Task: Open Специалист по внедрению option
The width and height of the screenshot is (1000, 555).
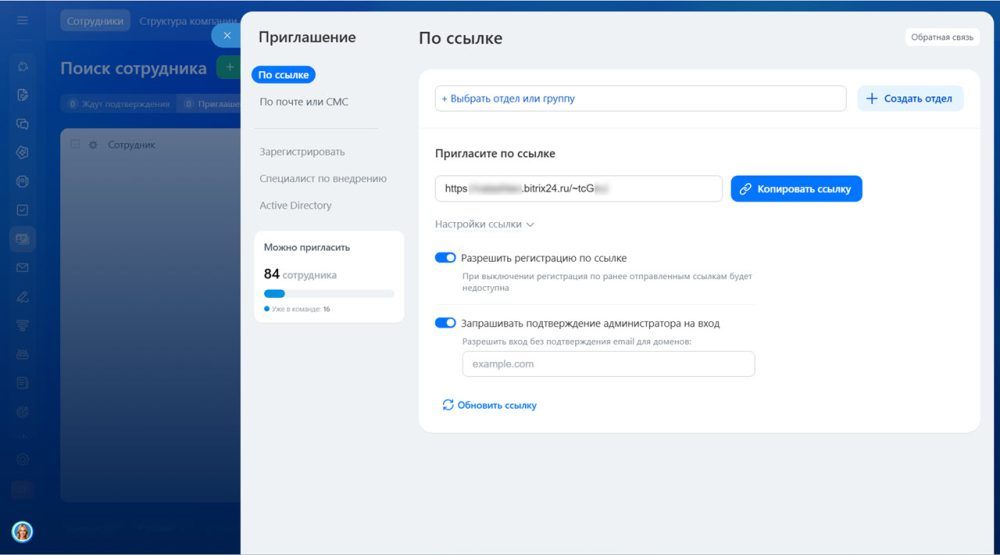Action: 323,179
